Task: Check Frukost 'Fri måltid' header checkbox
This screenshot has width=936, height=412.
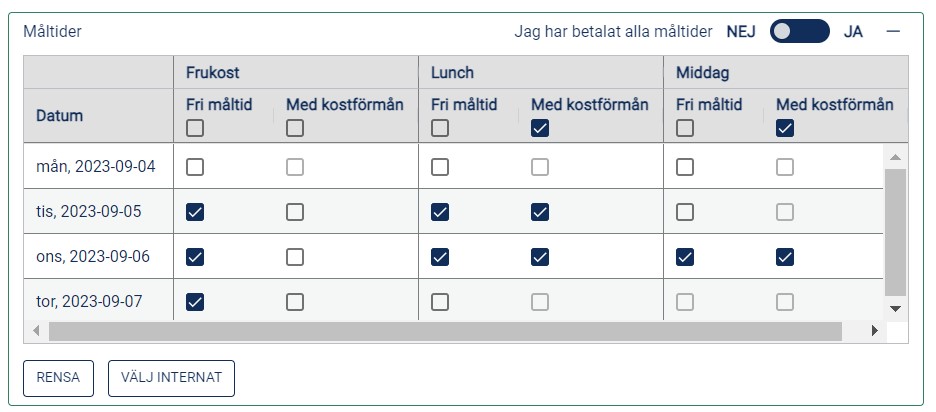Action: [195, 128]
